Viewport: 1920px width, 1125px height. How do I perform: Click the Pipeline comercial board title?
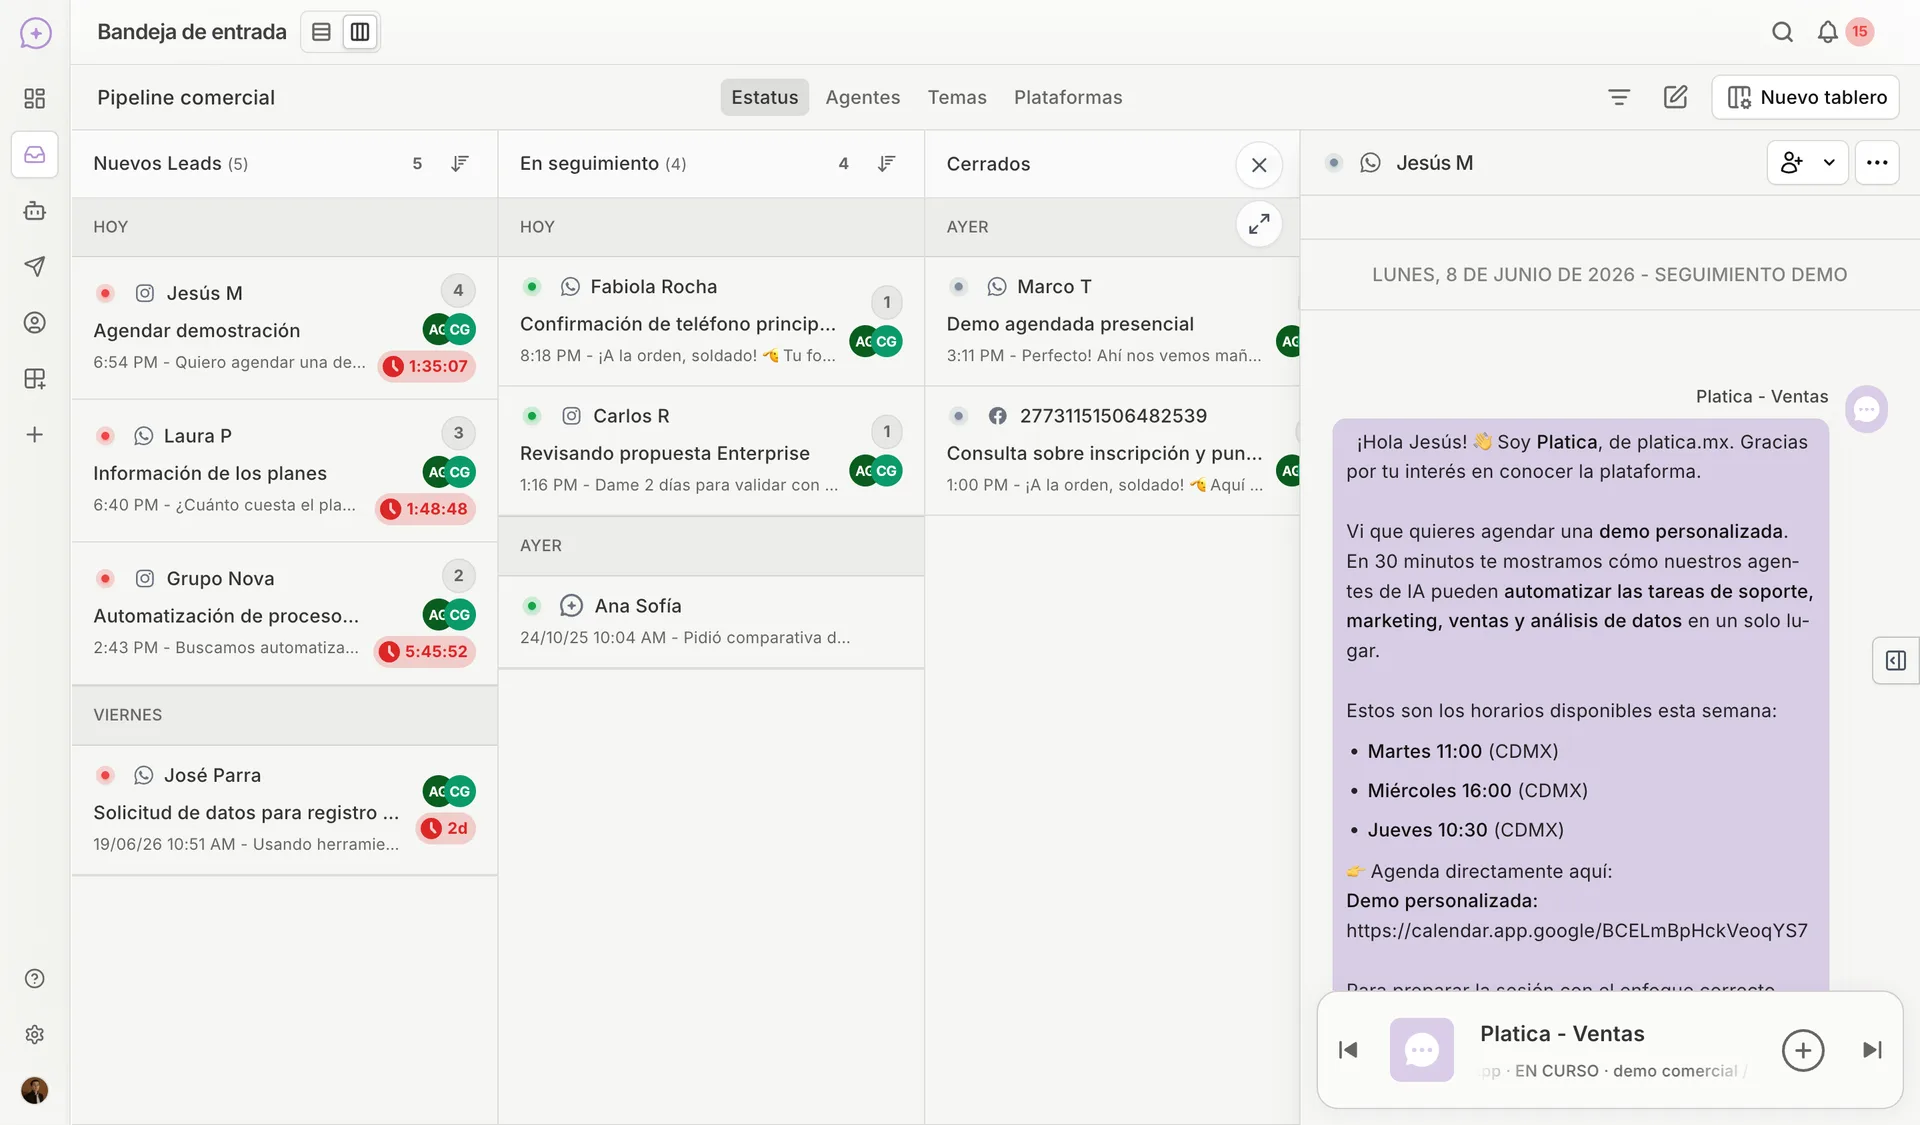(x=186, y=97)
